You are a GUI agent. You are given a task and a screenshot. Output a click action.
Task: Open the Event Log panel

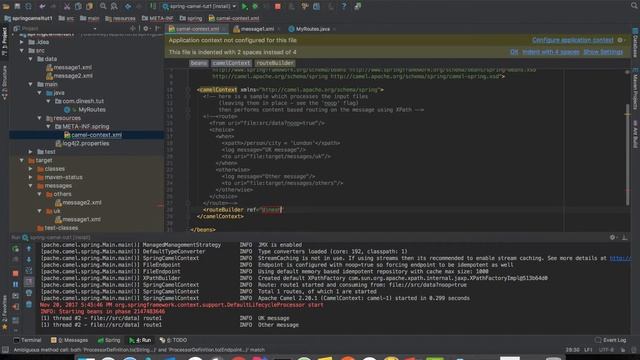[611, 340]
